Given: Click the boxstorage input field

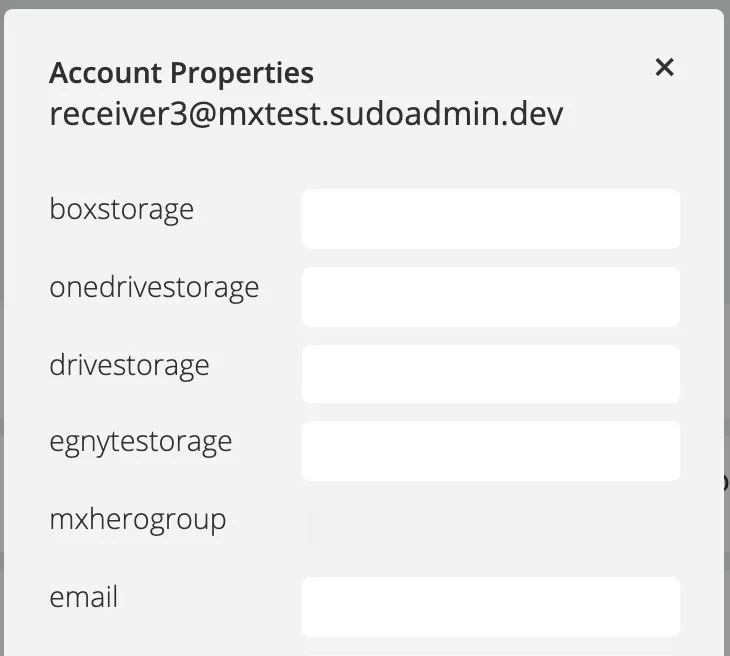Looking at the screenshot, I should [x=490, y=219].
